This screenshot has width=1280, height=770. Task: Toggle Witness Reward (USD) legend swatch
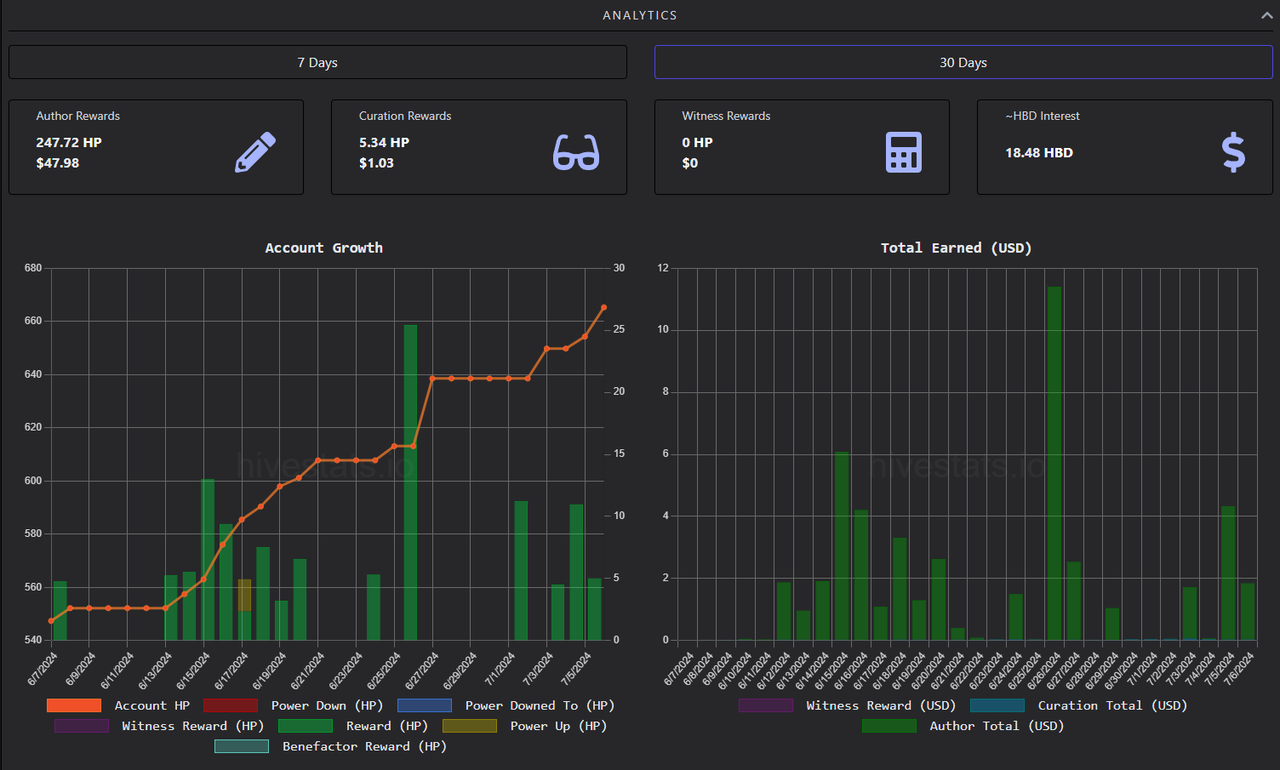[766, 706]
